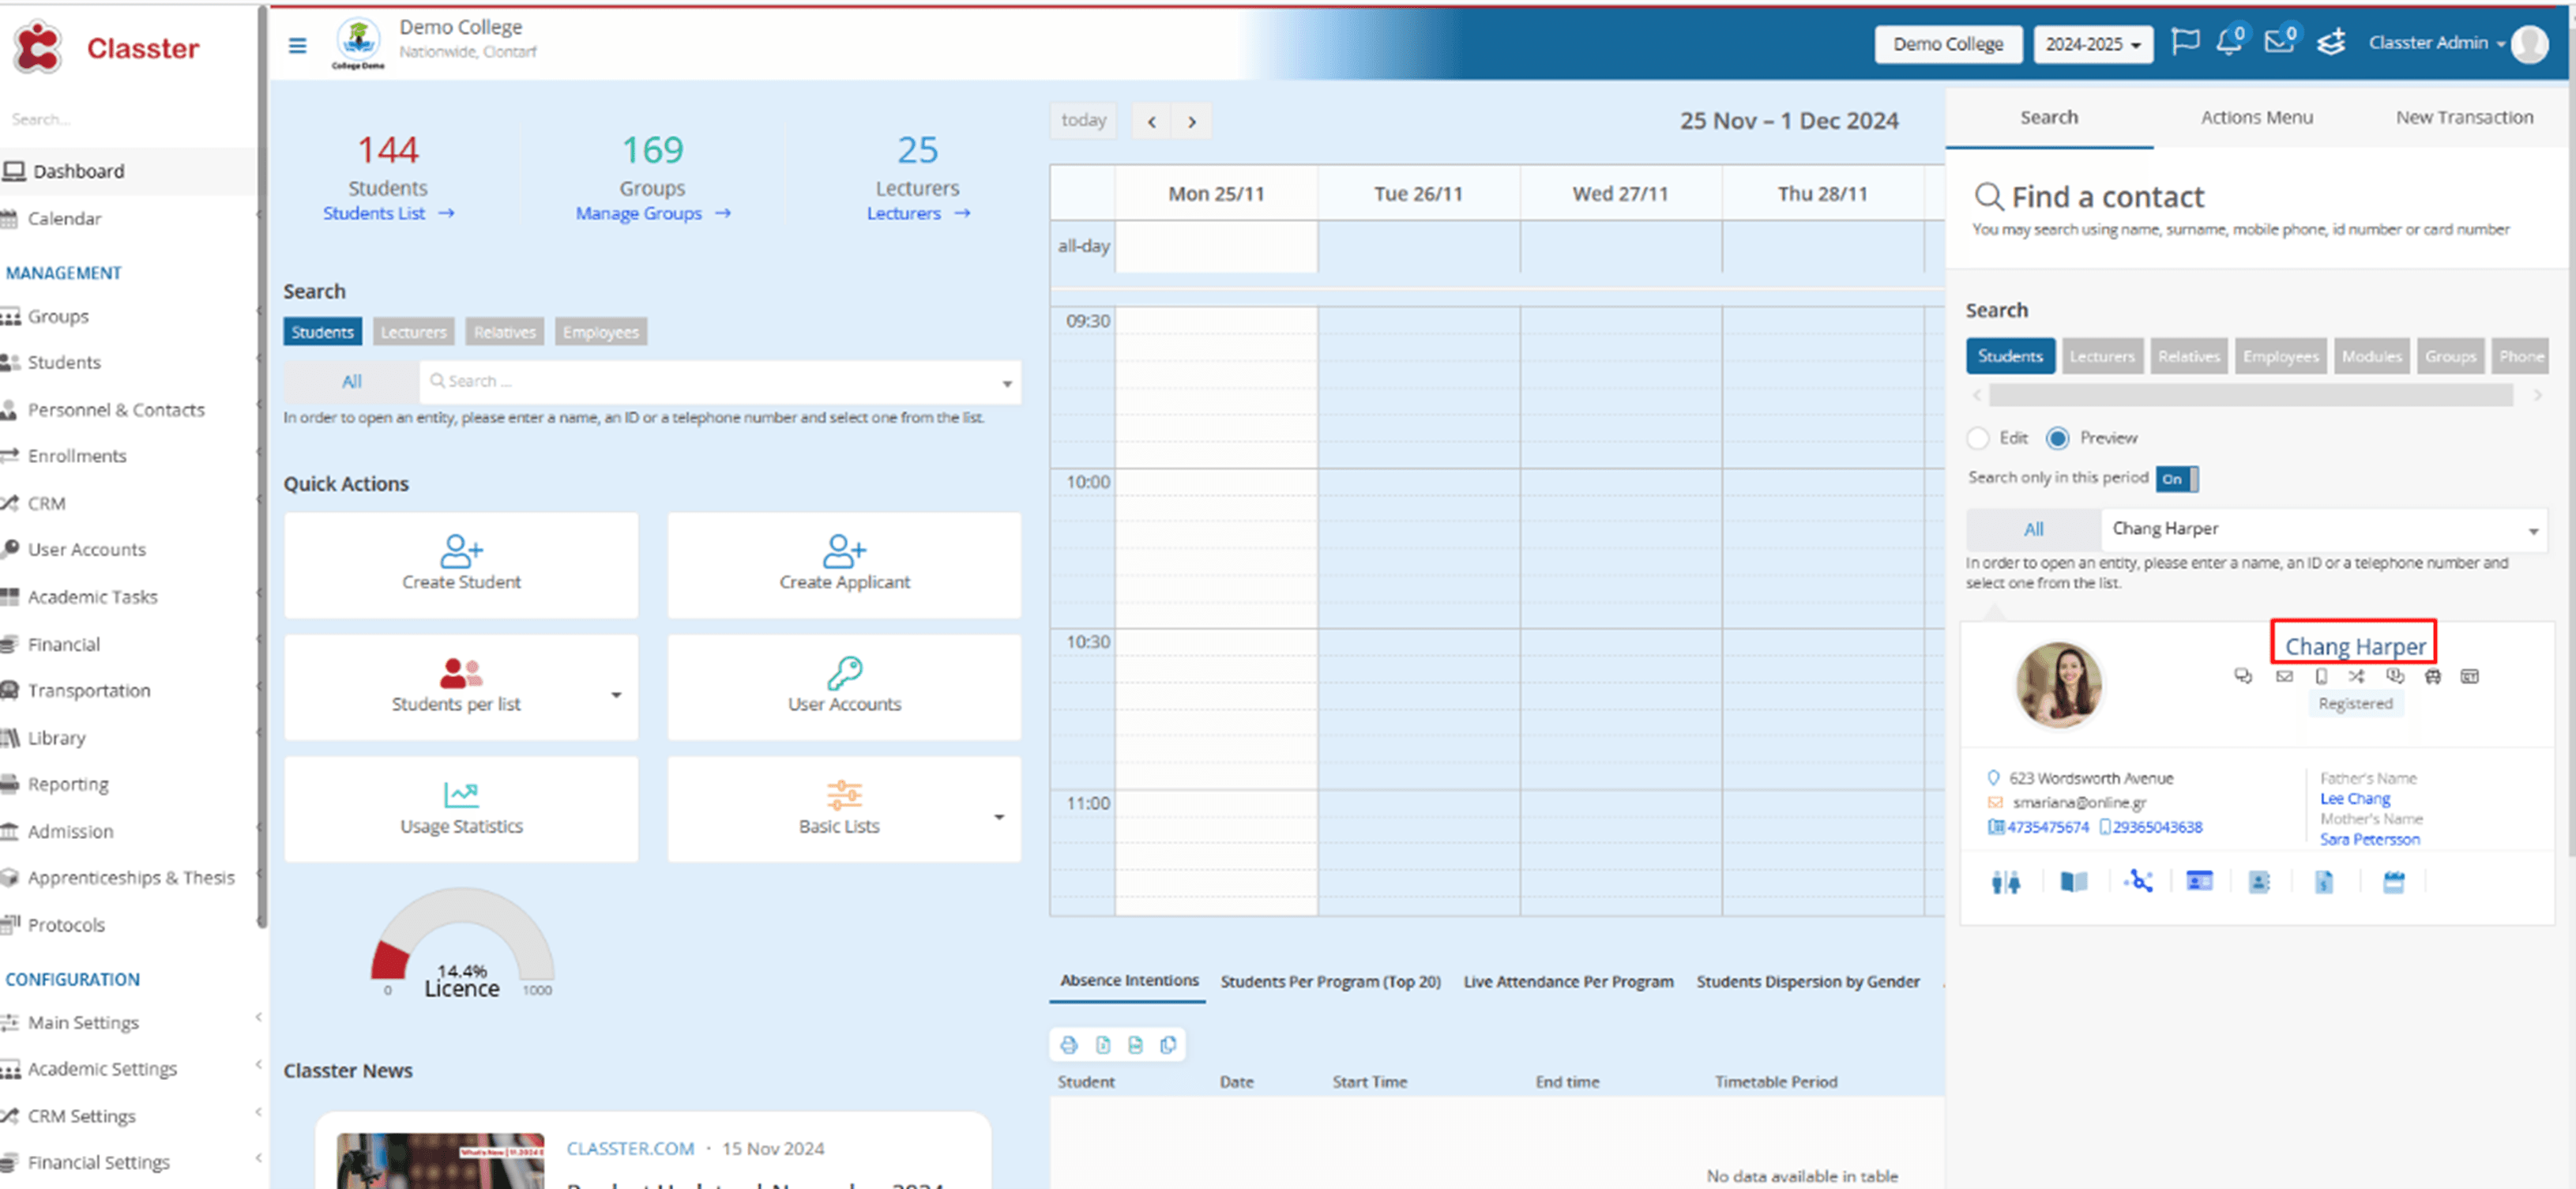
Task: Open the flag icon in top bar
Action: (x=2186, y=42)
